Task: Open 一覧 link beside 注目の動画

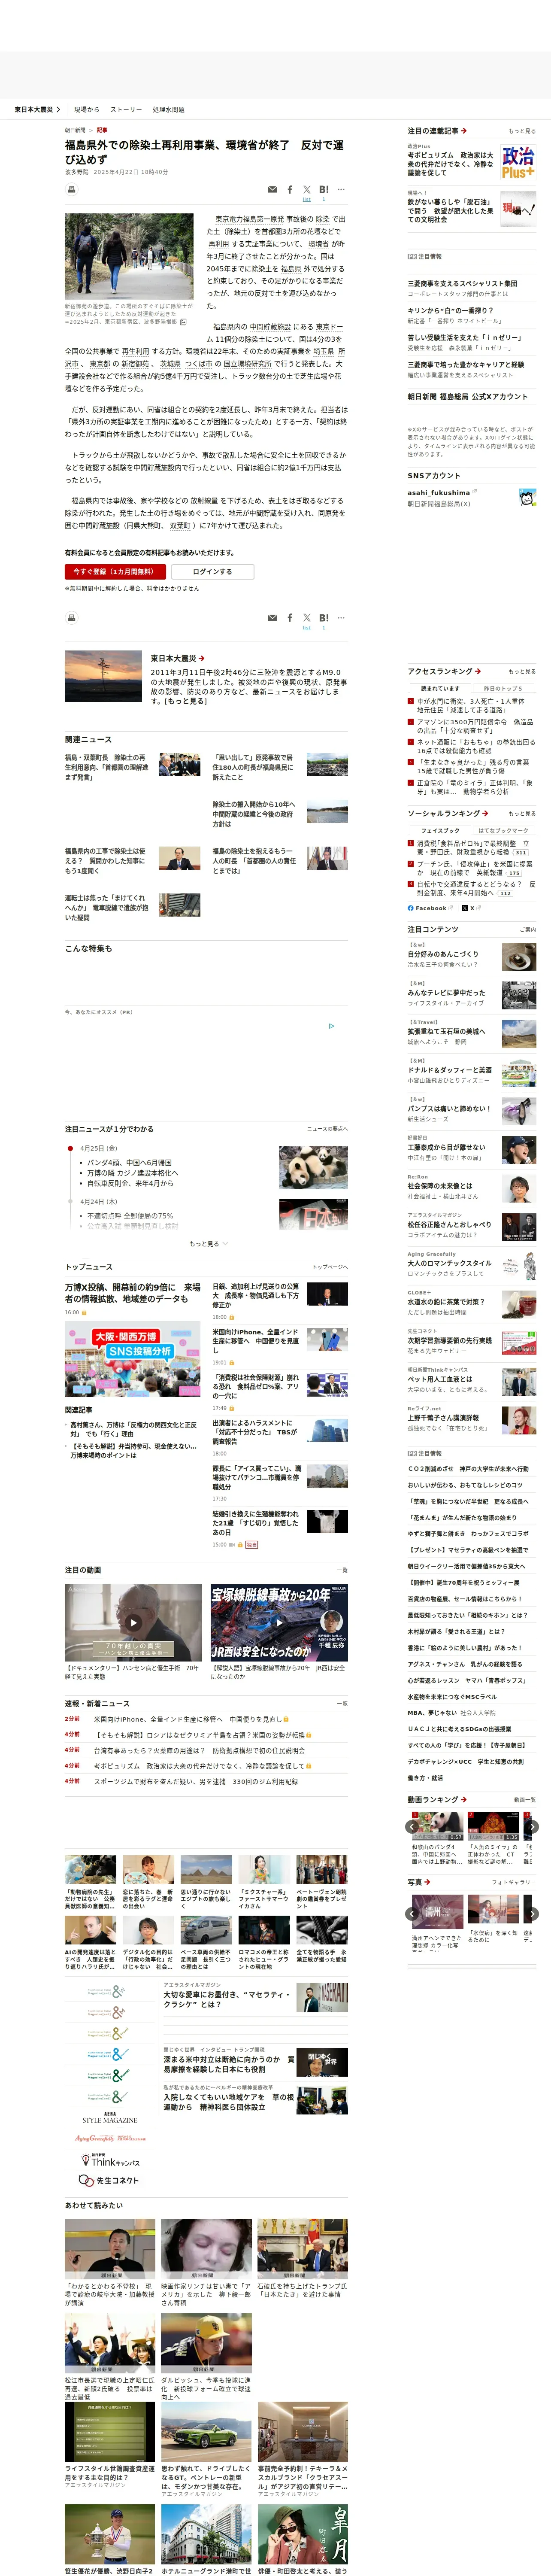Action: pyautogui.click(x=342, y=1570)
